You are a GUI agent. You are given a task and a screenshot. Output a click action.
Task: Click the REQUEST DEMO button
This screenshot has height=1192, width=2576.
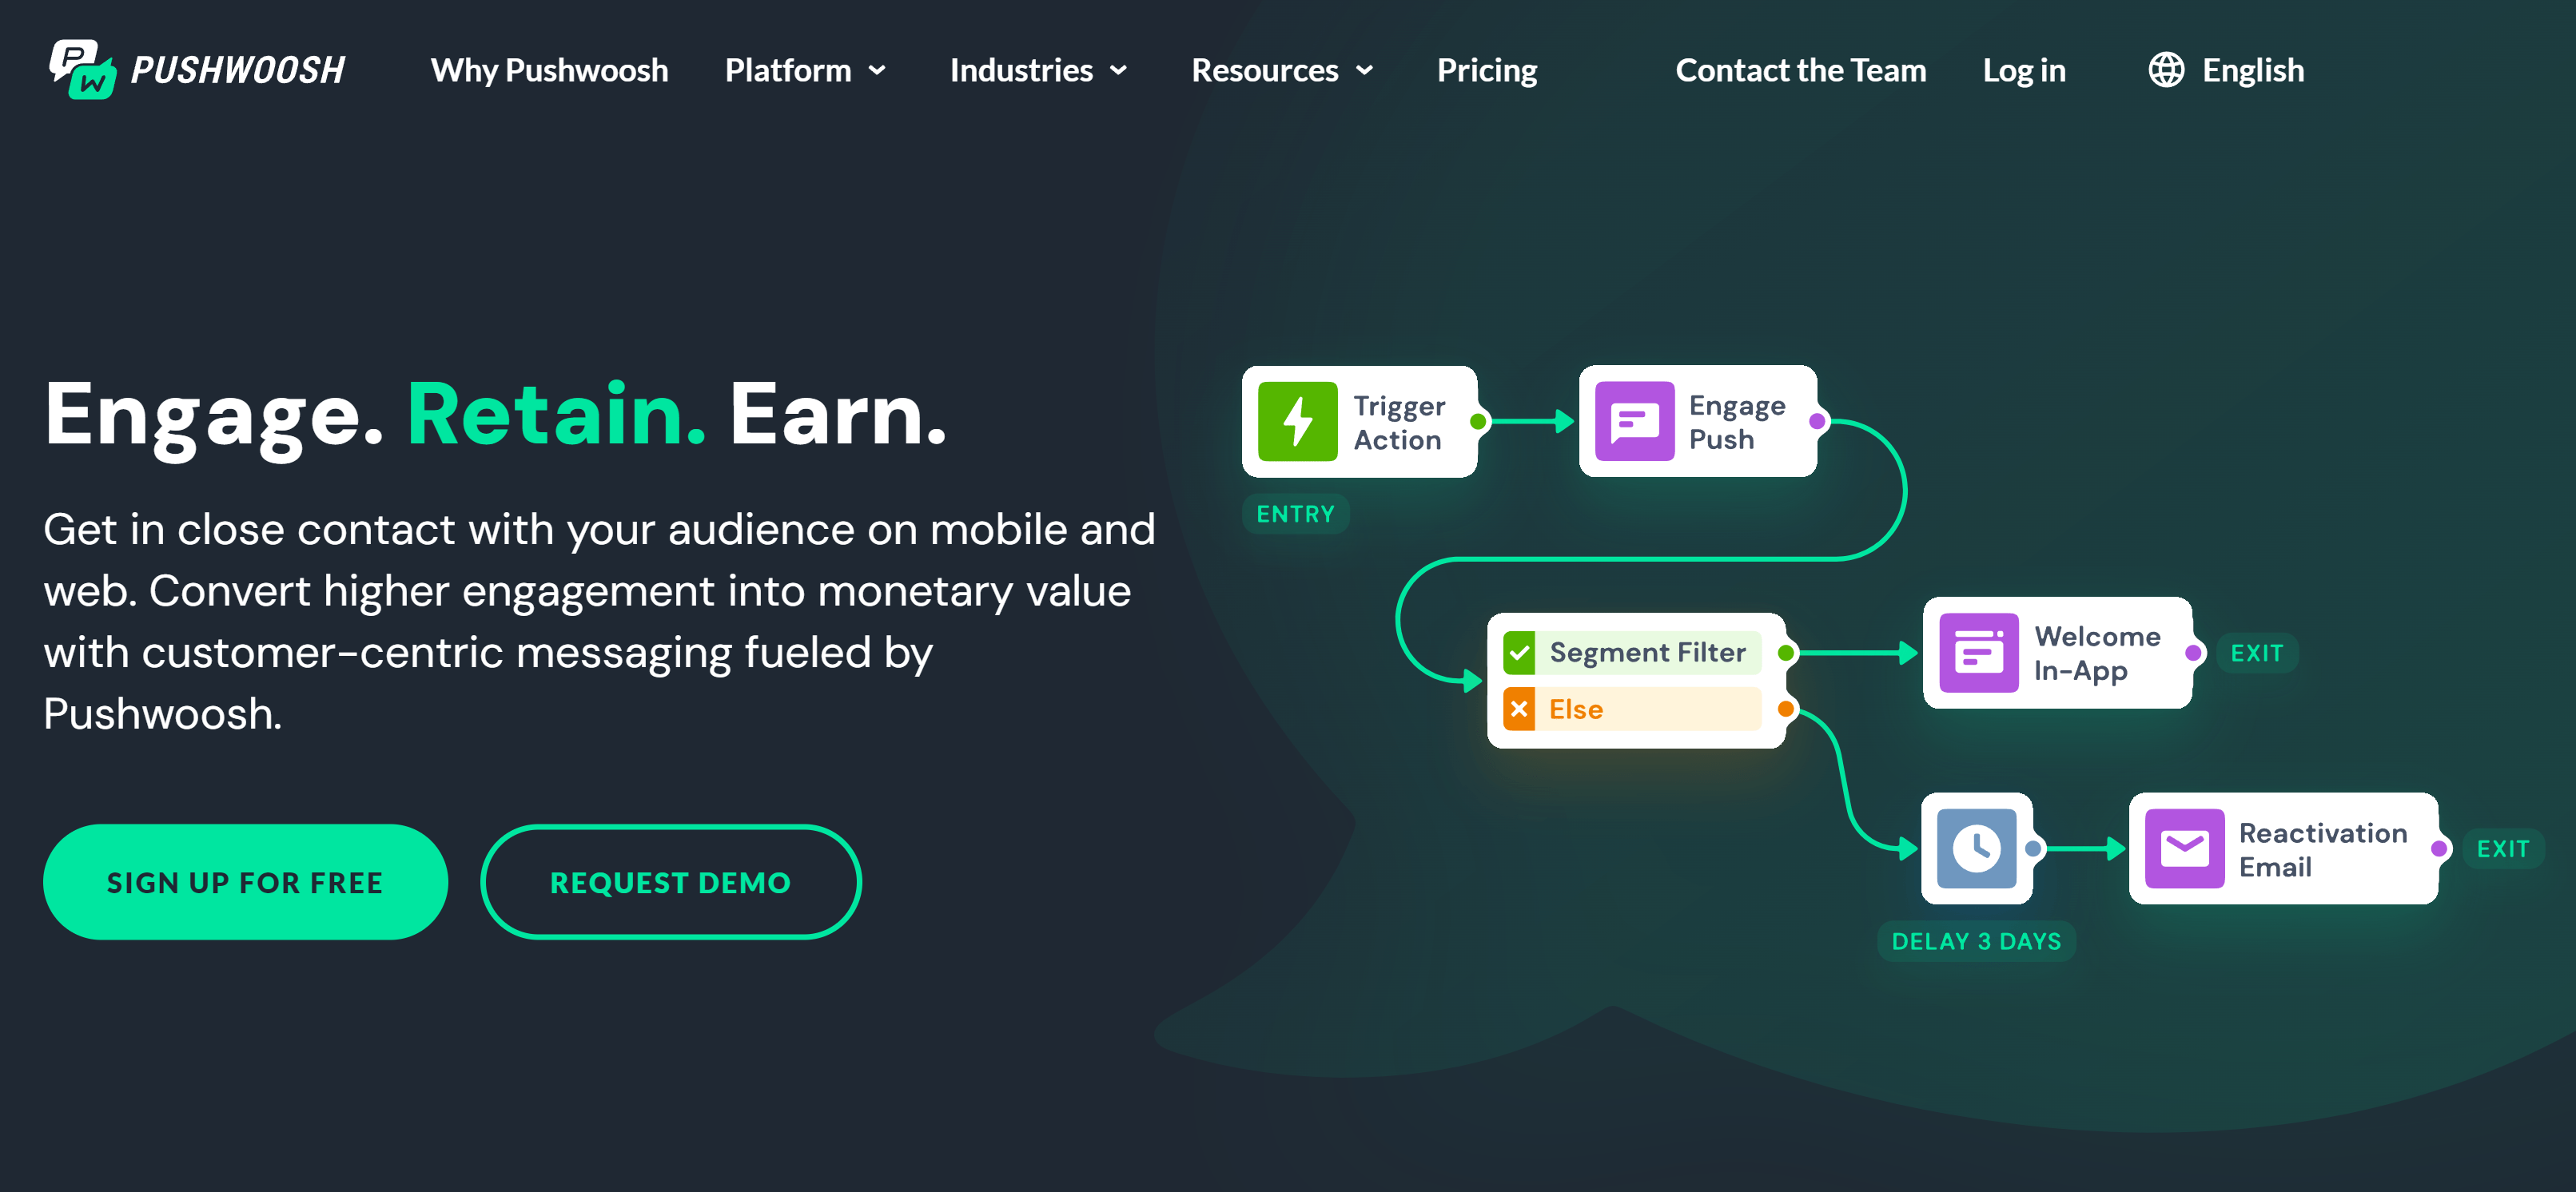670,882
